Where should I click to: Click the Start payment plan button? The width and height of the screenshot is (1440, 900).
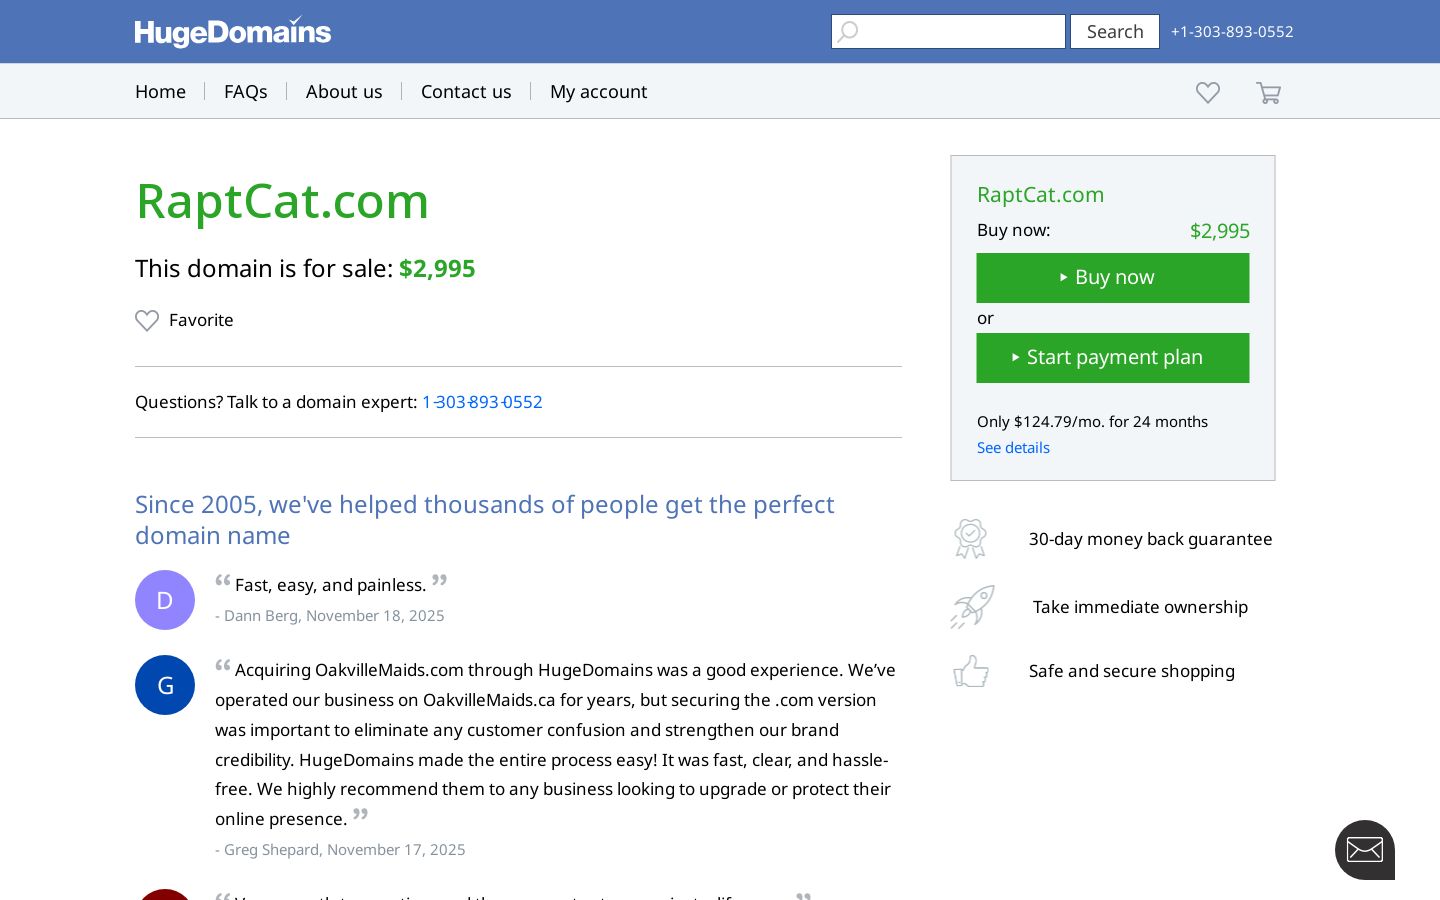click(x=1113, y=358)
